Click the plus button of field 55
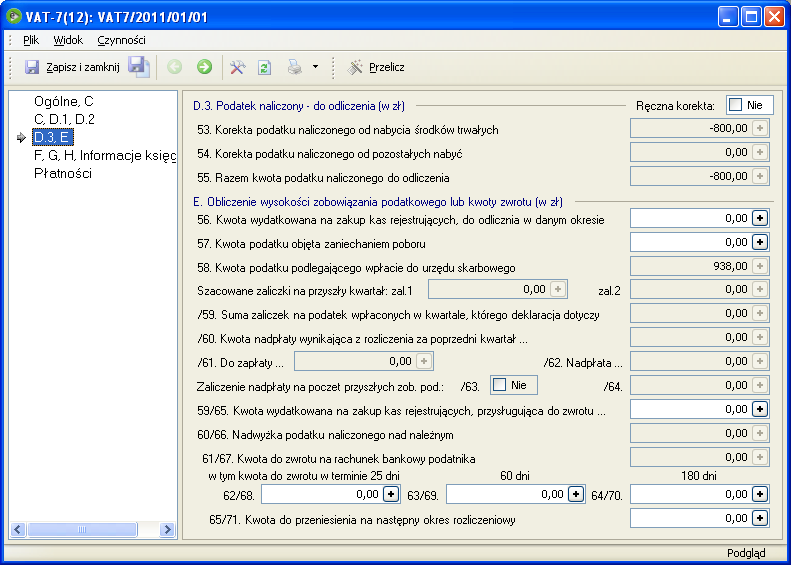Screen dimensions: 791x565 [760, 177]
